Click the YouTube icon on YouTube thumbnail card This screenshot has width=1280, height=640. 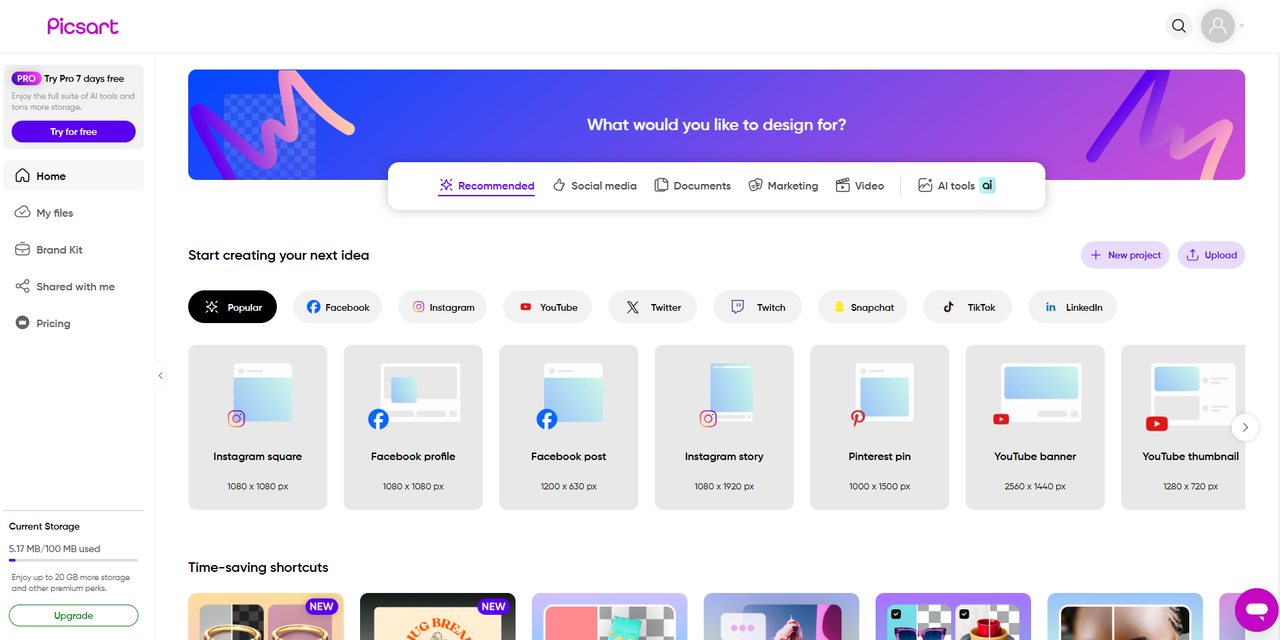(x=1157, y=424)
